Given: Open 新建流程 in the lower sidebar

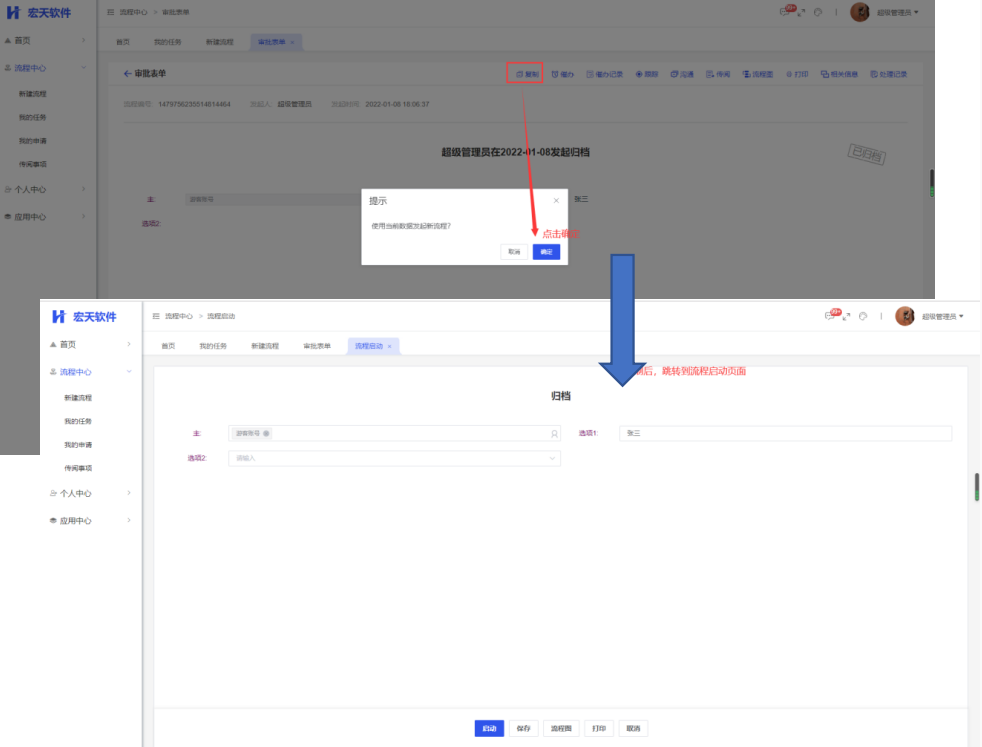Looking at the screenshot, I should point(78,398).
